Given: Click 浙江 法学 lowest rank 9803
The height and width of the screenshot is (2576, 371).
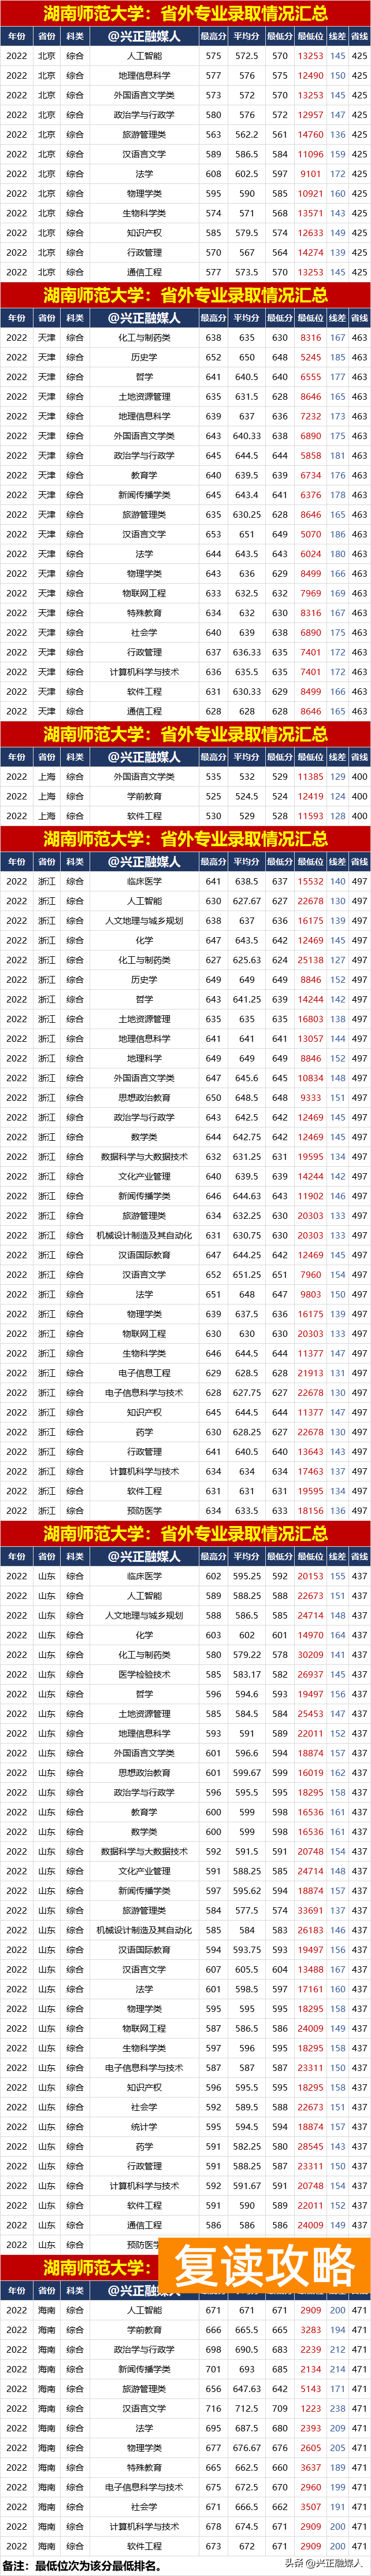Looking at the screenshot, I should (311, 1295).
